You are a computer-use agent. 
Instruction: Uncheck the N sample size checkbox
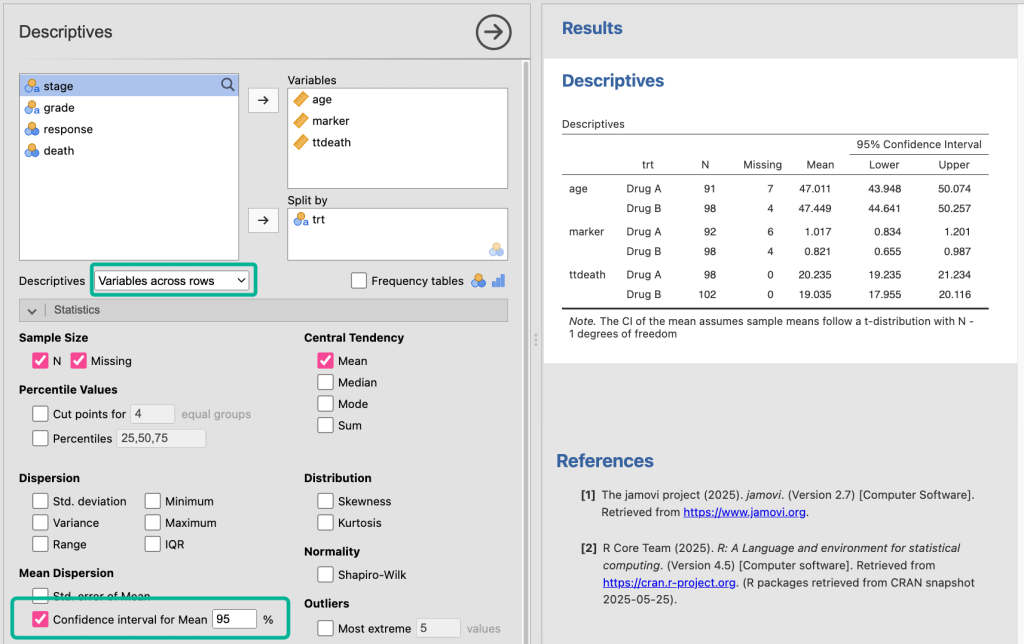pyautogui.click(x=40, y=361)
